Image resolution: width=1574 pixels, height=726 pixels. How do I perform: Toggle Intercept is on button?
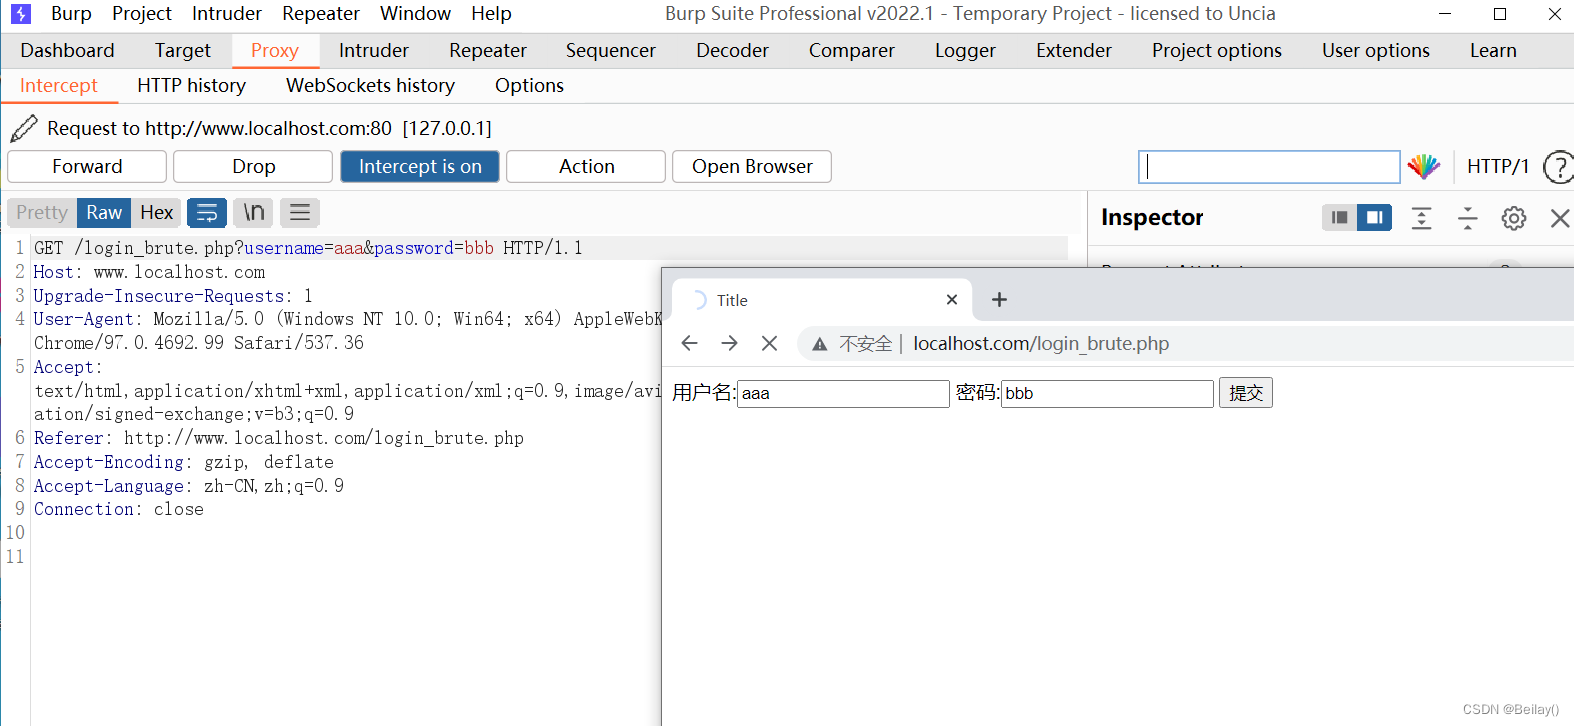[420, 167]
